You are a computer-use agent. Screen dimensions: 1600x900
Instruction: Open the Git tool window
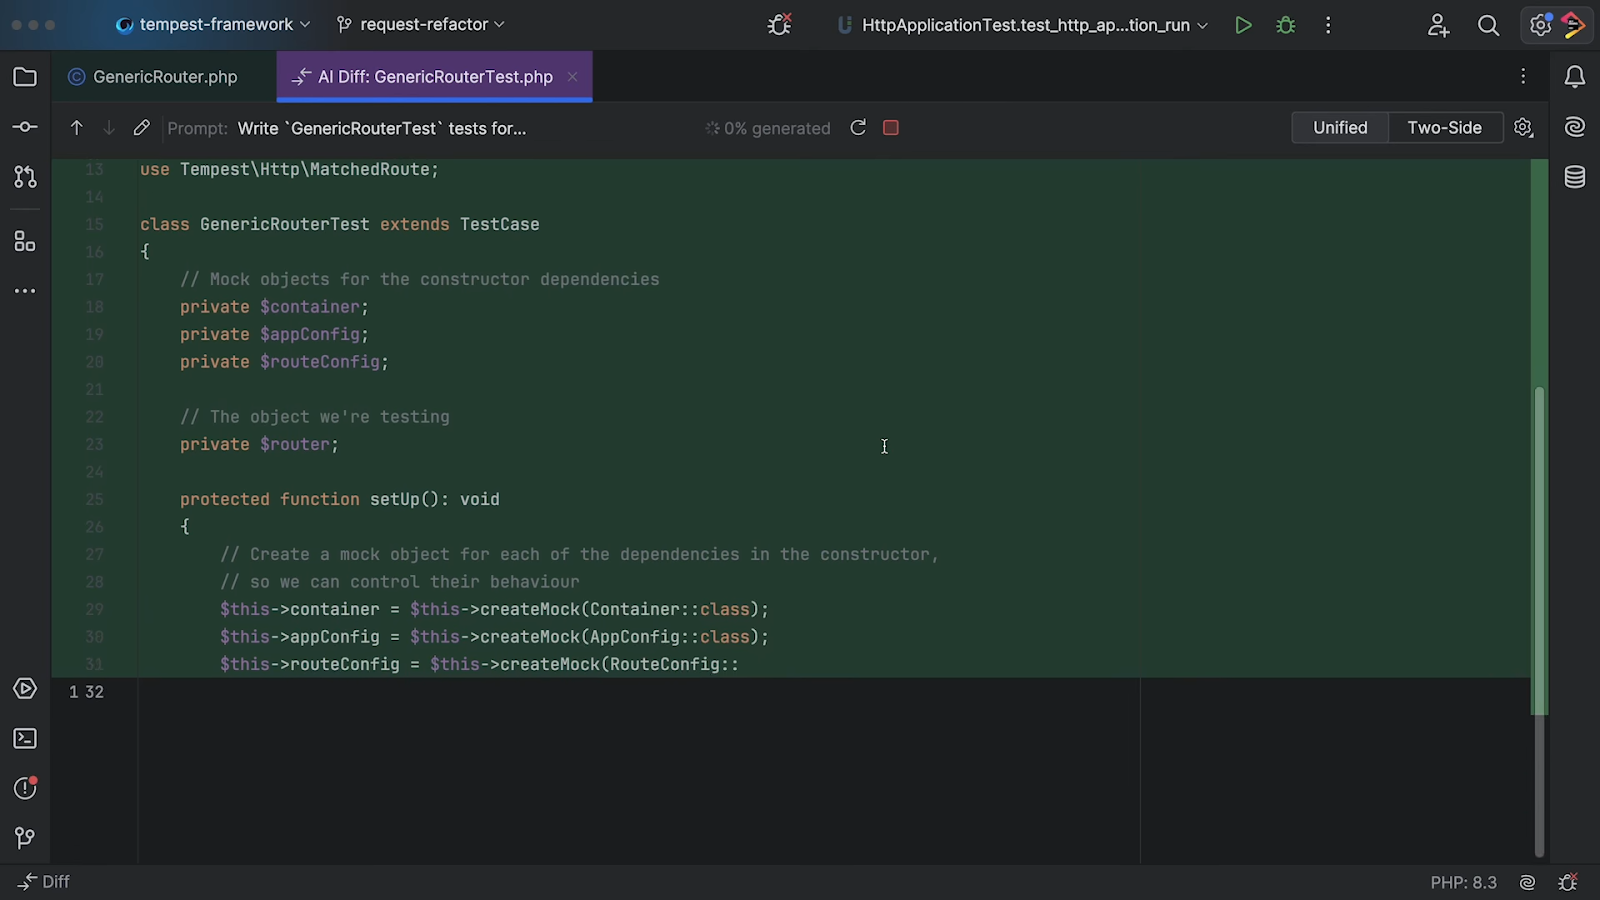click(x=25, y=838)
